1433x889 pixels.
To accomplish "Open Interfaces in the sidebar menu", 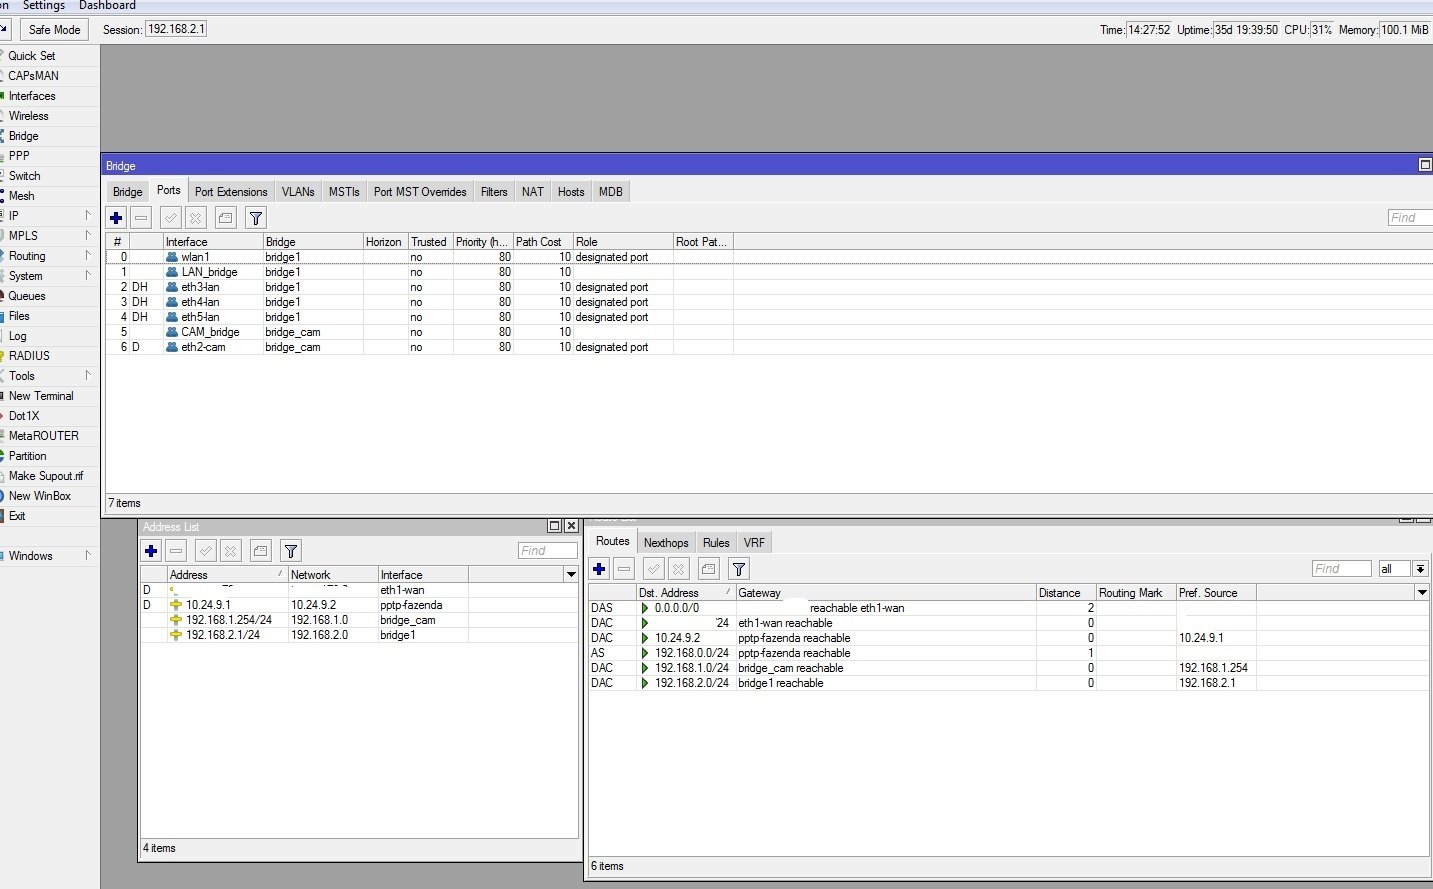I will (32, 96).
